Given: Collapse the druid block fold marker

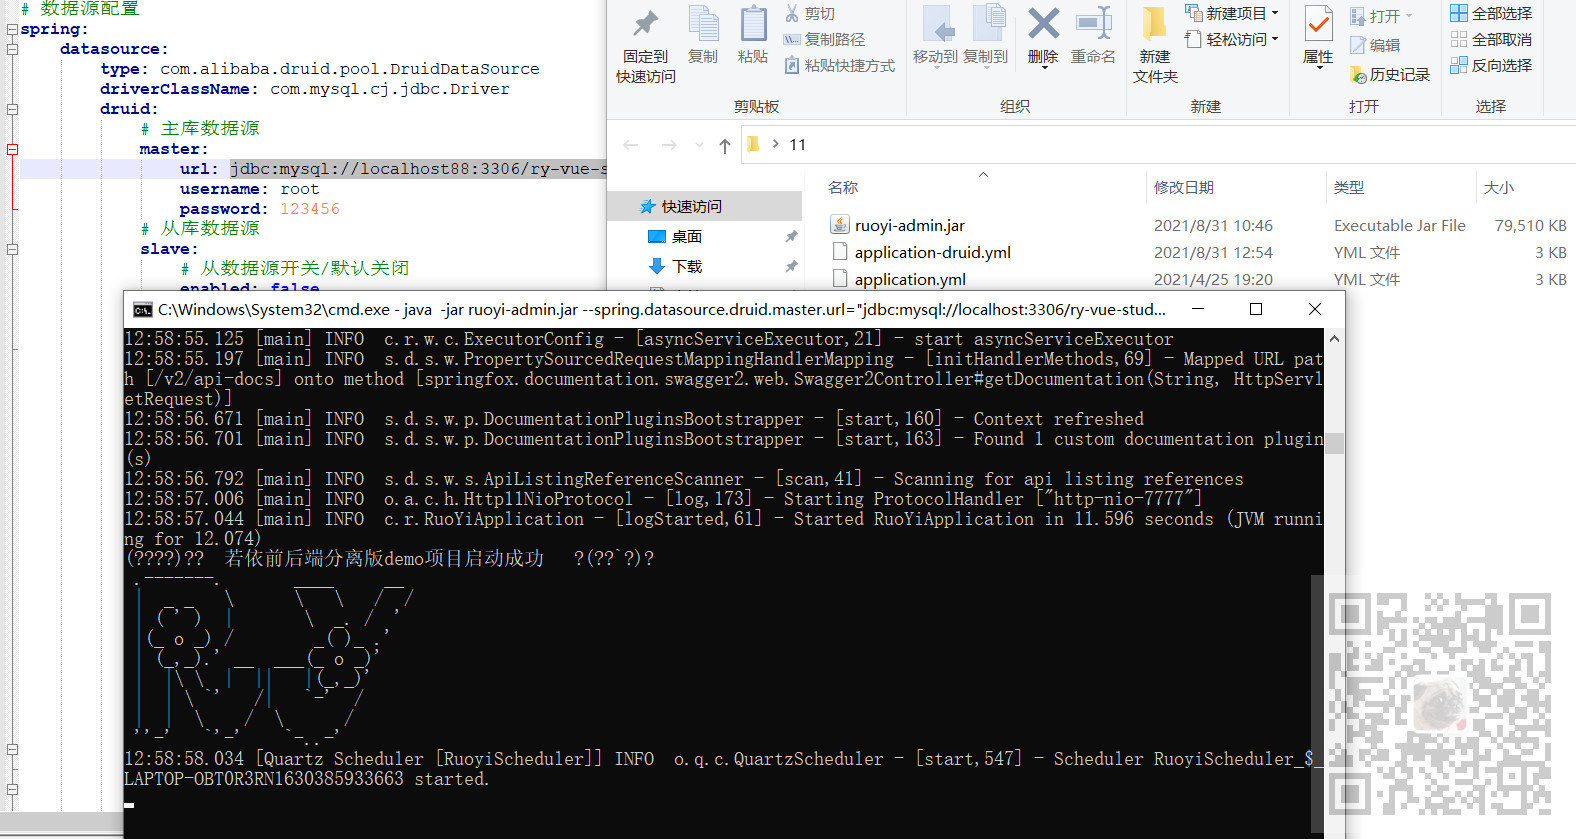Looking at the screenshot, I should [x=12, y=109].
